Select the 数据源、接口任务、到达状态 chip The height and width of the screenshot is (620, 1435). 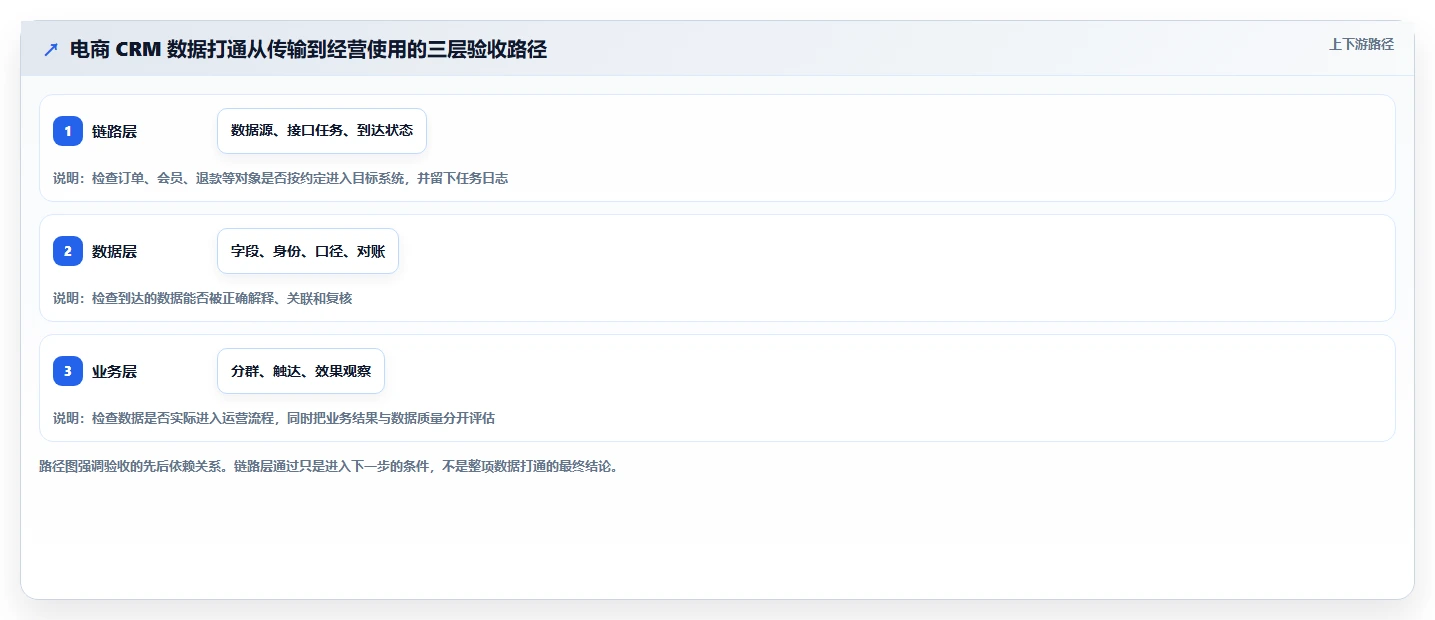[x=322, y=131]
